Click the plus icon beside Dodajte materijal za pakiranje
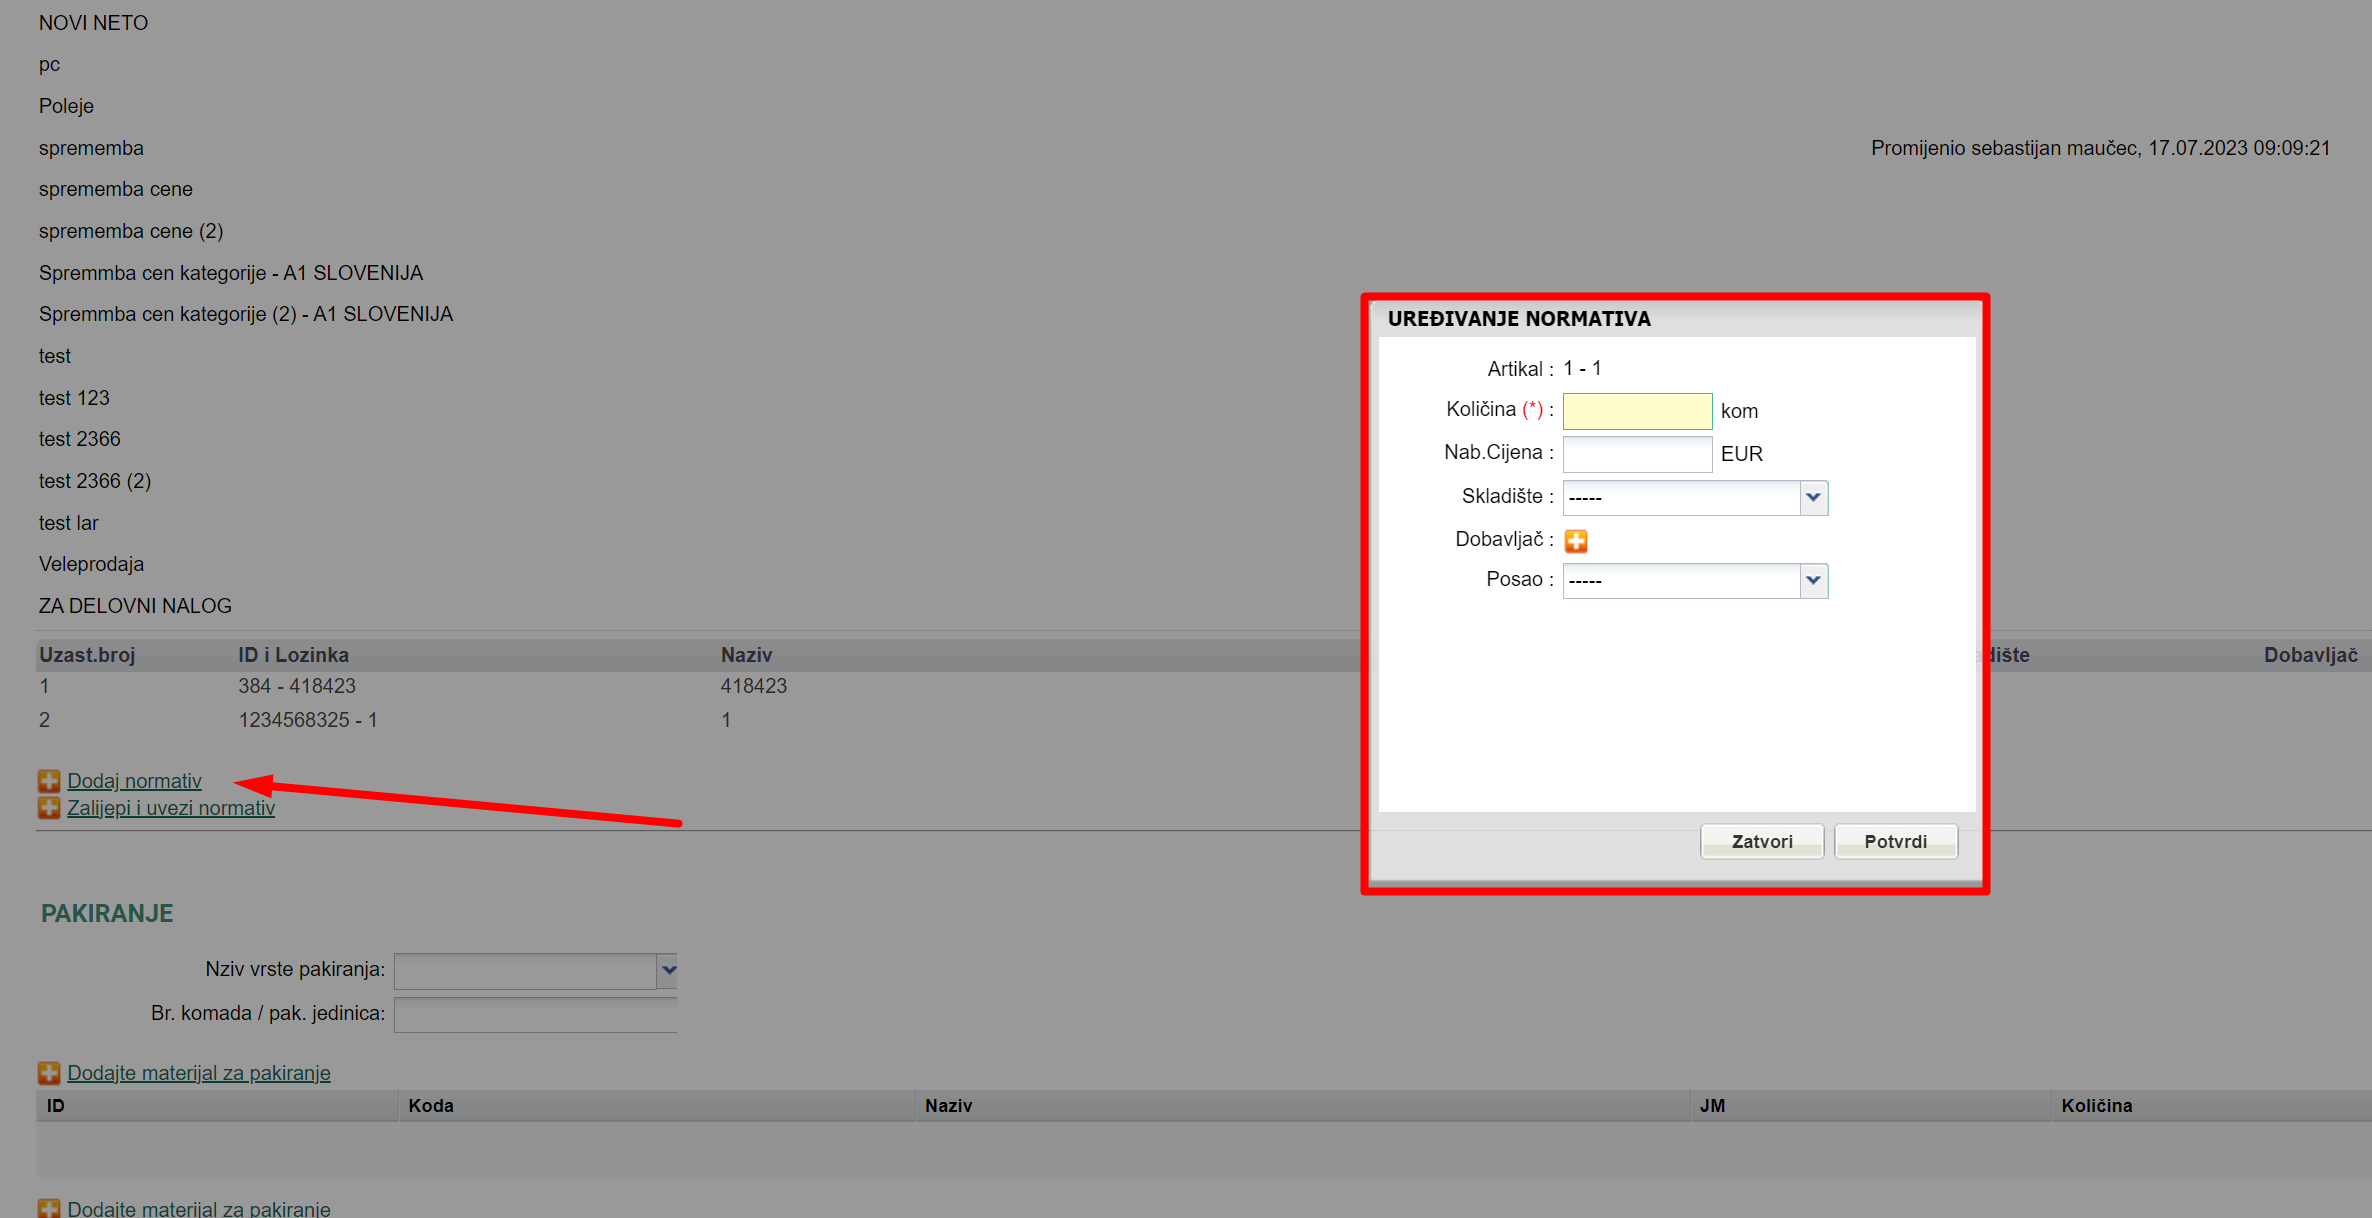The width and height of the screenshot is (2372, 1218). click(49, 1073)
